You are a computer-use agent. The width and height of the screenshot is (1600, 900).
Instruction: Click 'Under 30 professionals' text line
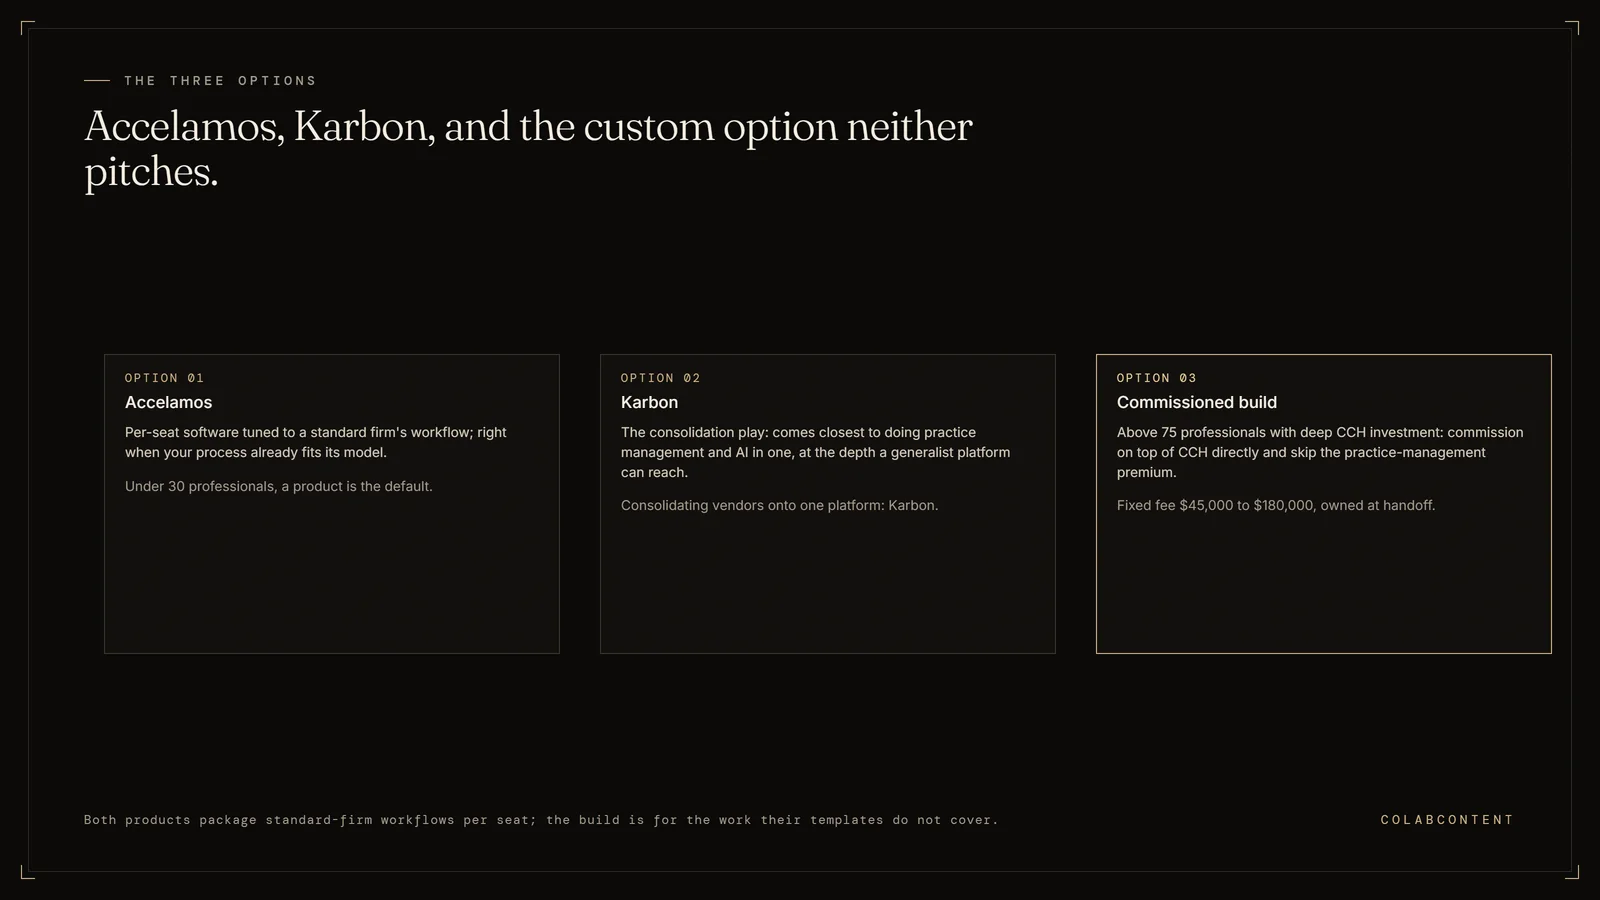coord(279,486)
